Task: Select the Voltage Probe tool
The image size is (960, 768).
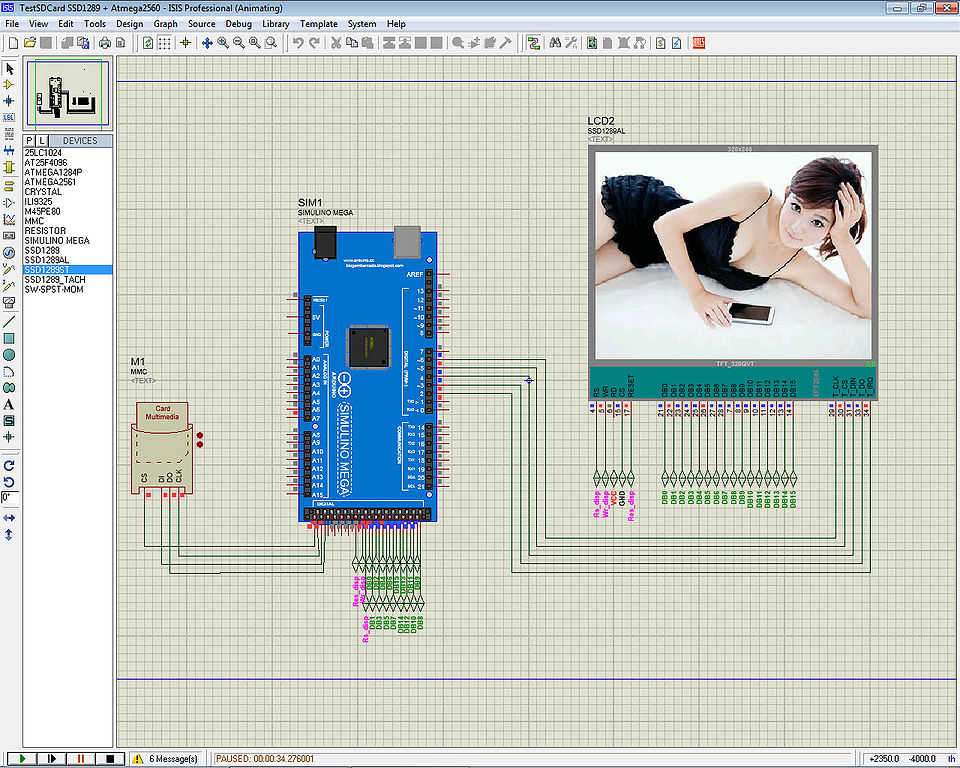Action: click(x=9, y=268)
